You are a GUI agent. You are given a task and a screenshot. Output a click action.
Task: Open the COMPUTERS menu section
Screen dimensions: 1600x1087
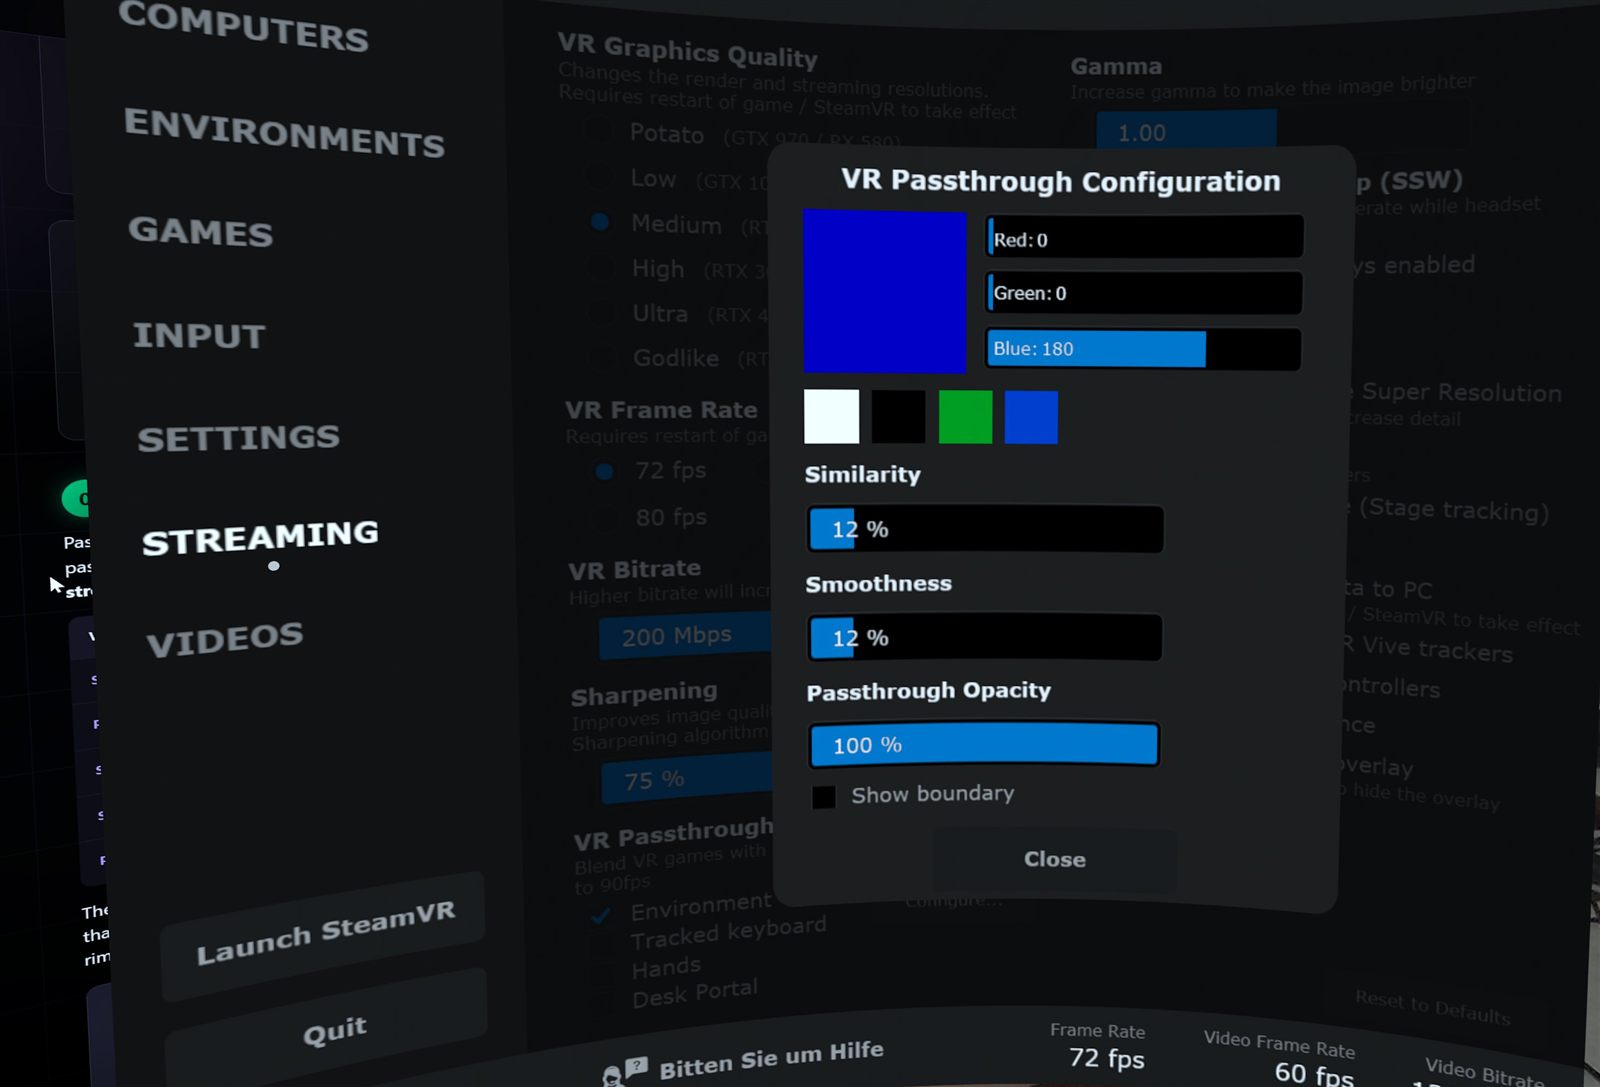pos(243,26)
